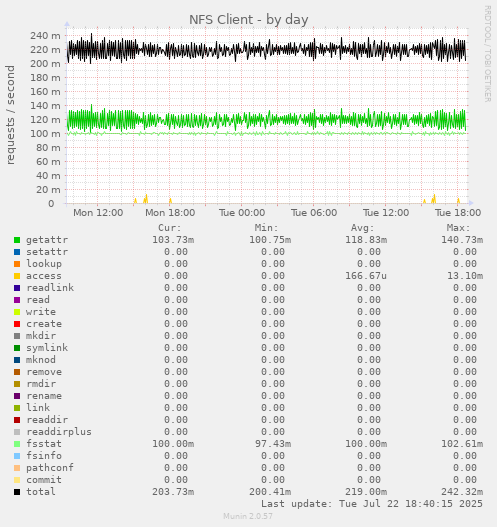The width and height of the screenshot is (497, 527).
Task: Click the blue setattr legend swatch
Action: (17, 252)
